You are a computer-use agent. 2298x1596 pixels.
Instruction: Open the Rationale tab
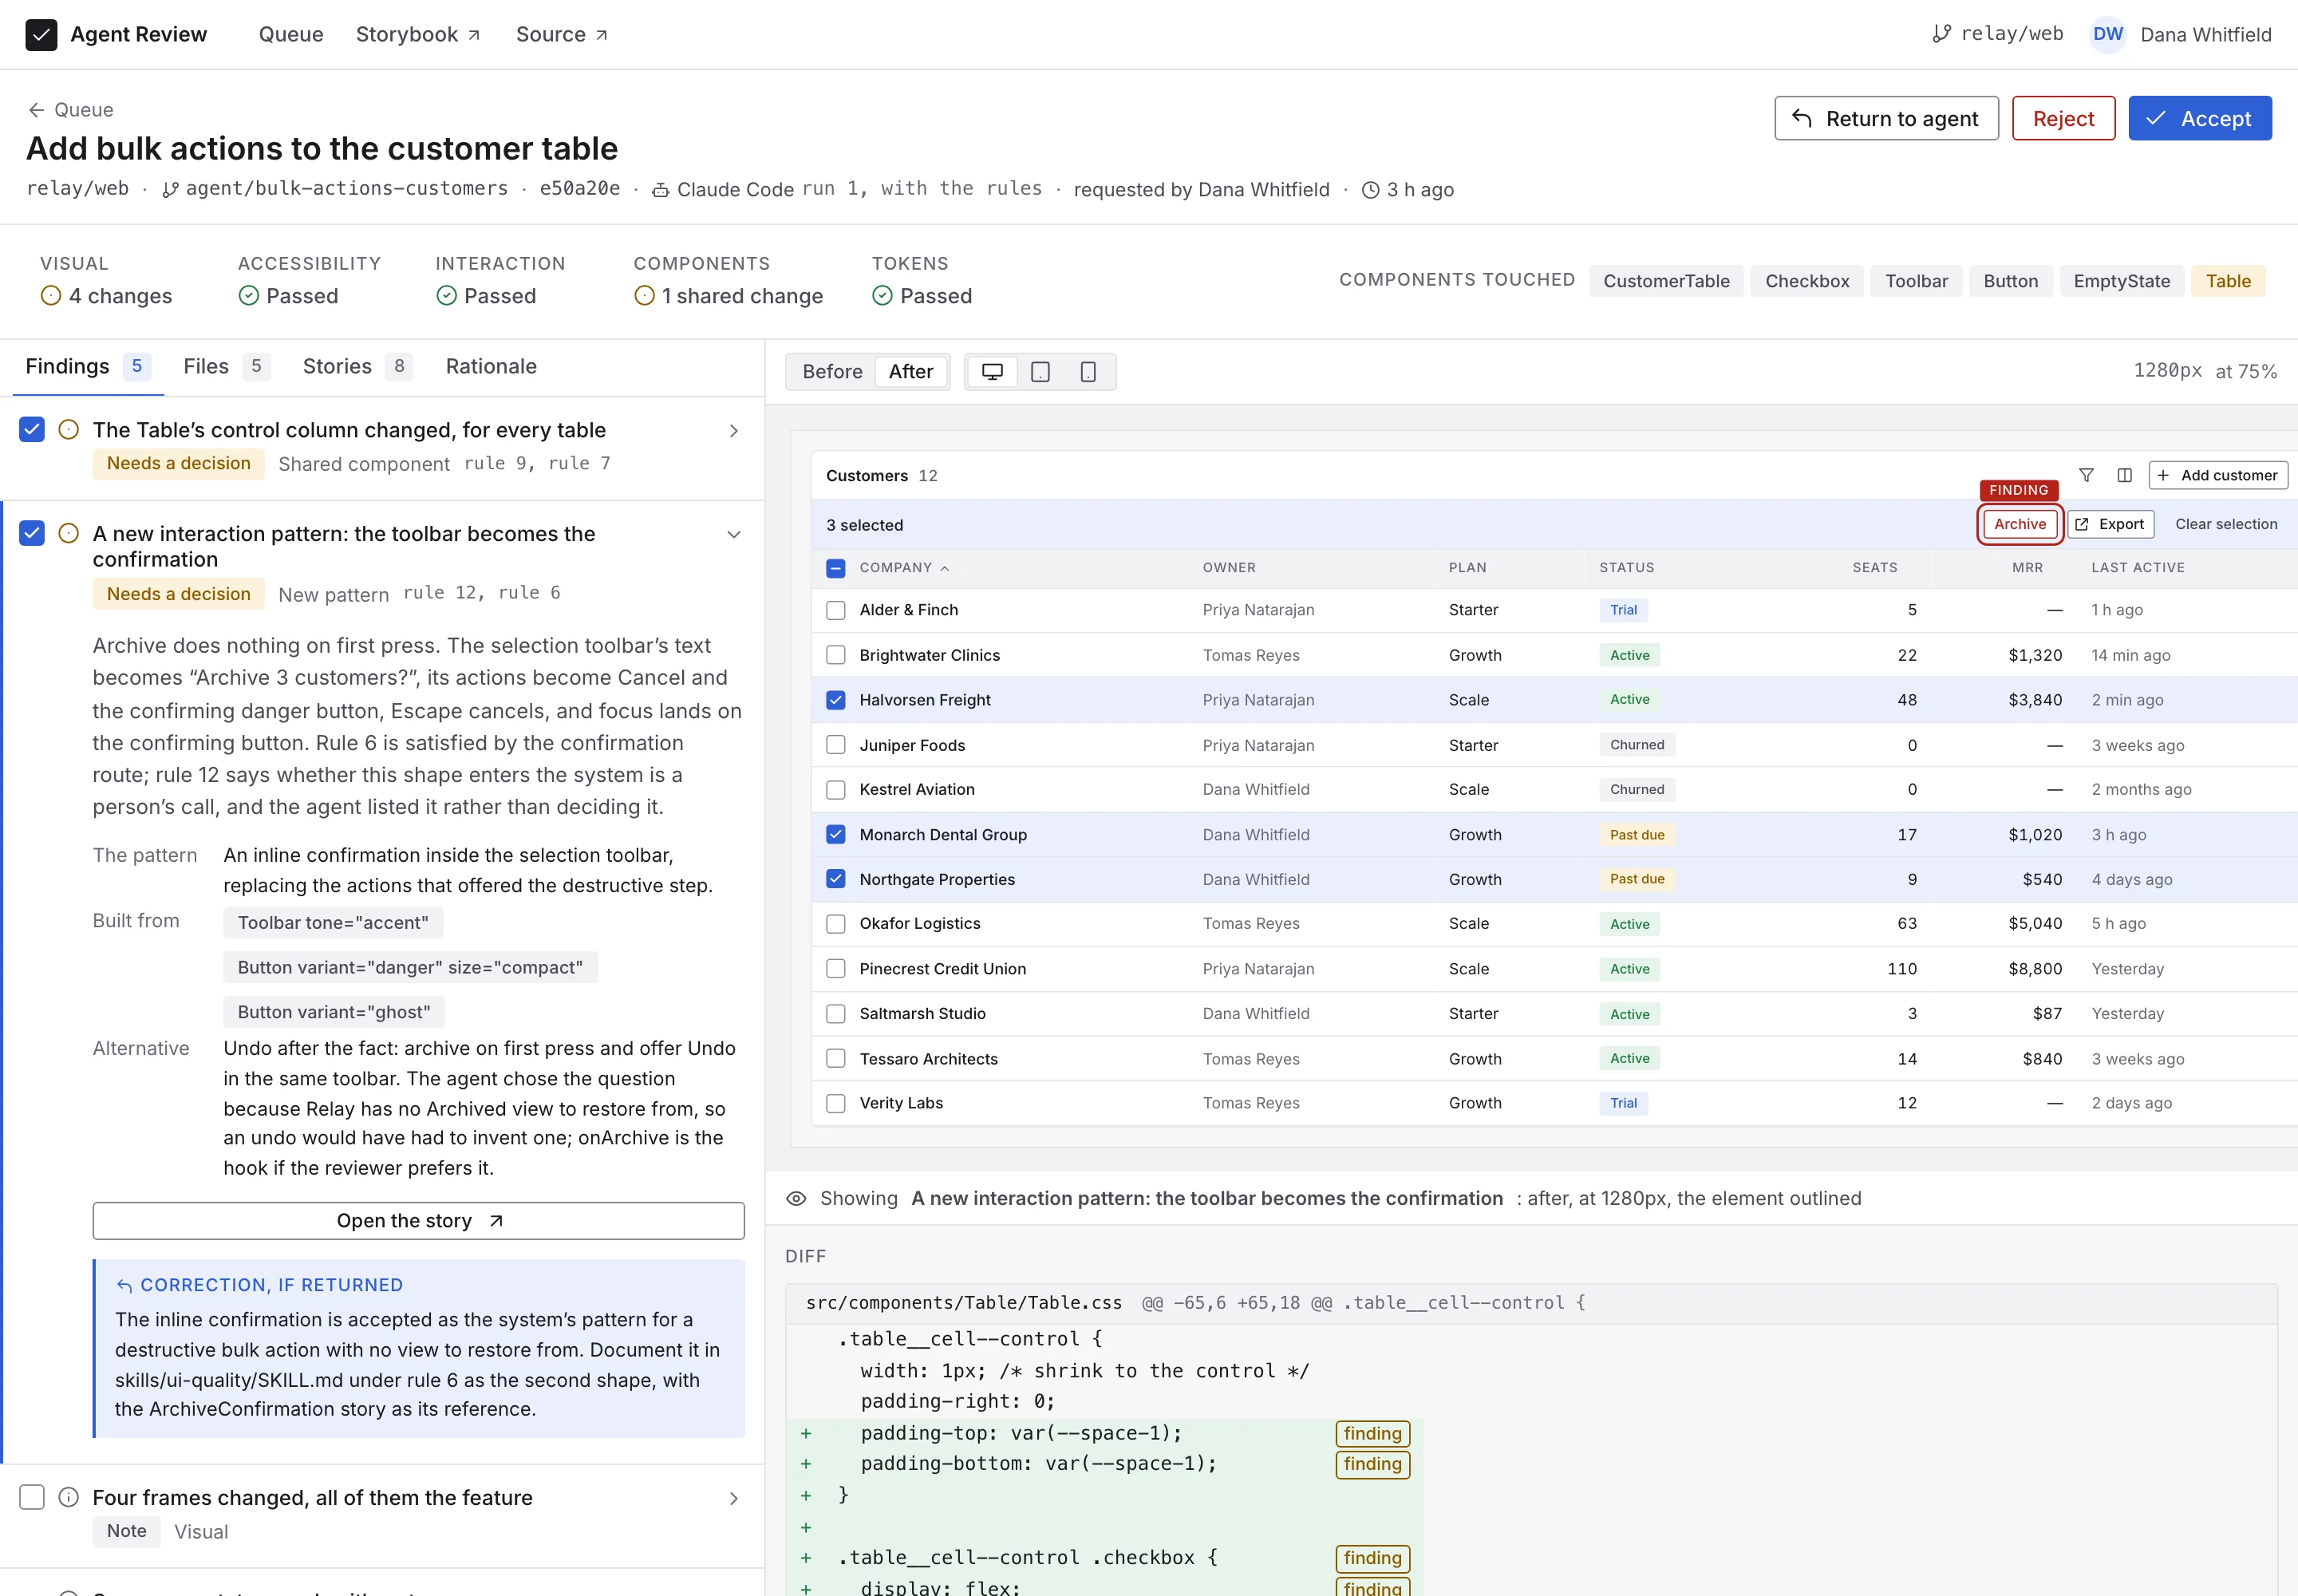click(x=491, y=367)
